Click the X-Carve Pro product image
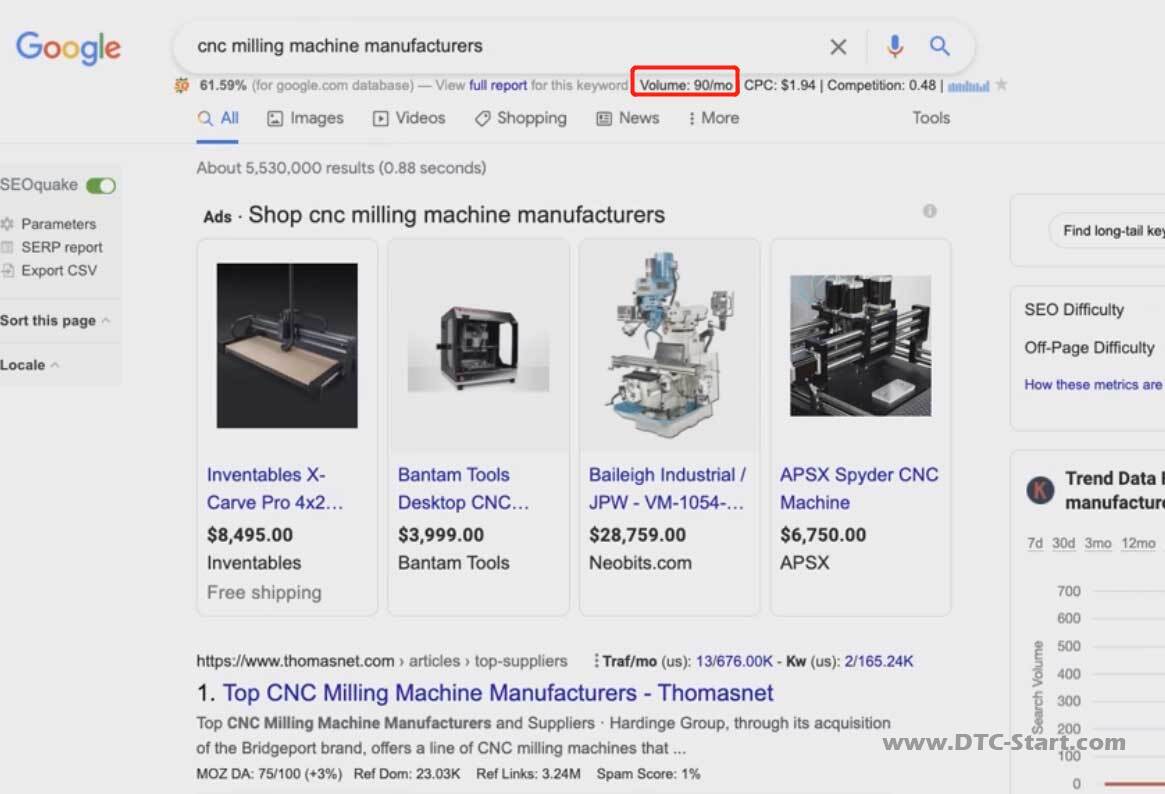 (287, 345)
